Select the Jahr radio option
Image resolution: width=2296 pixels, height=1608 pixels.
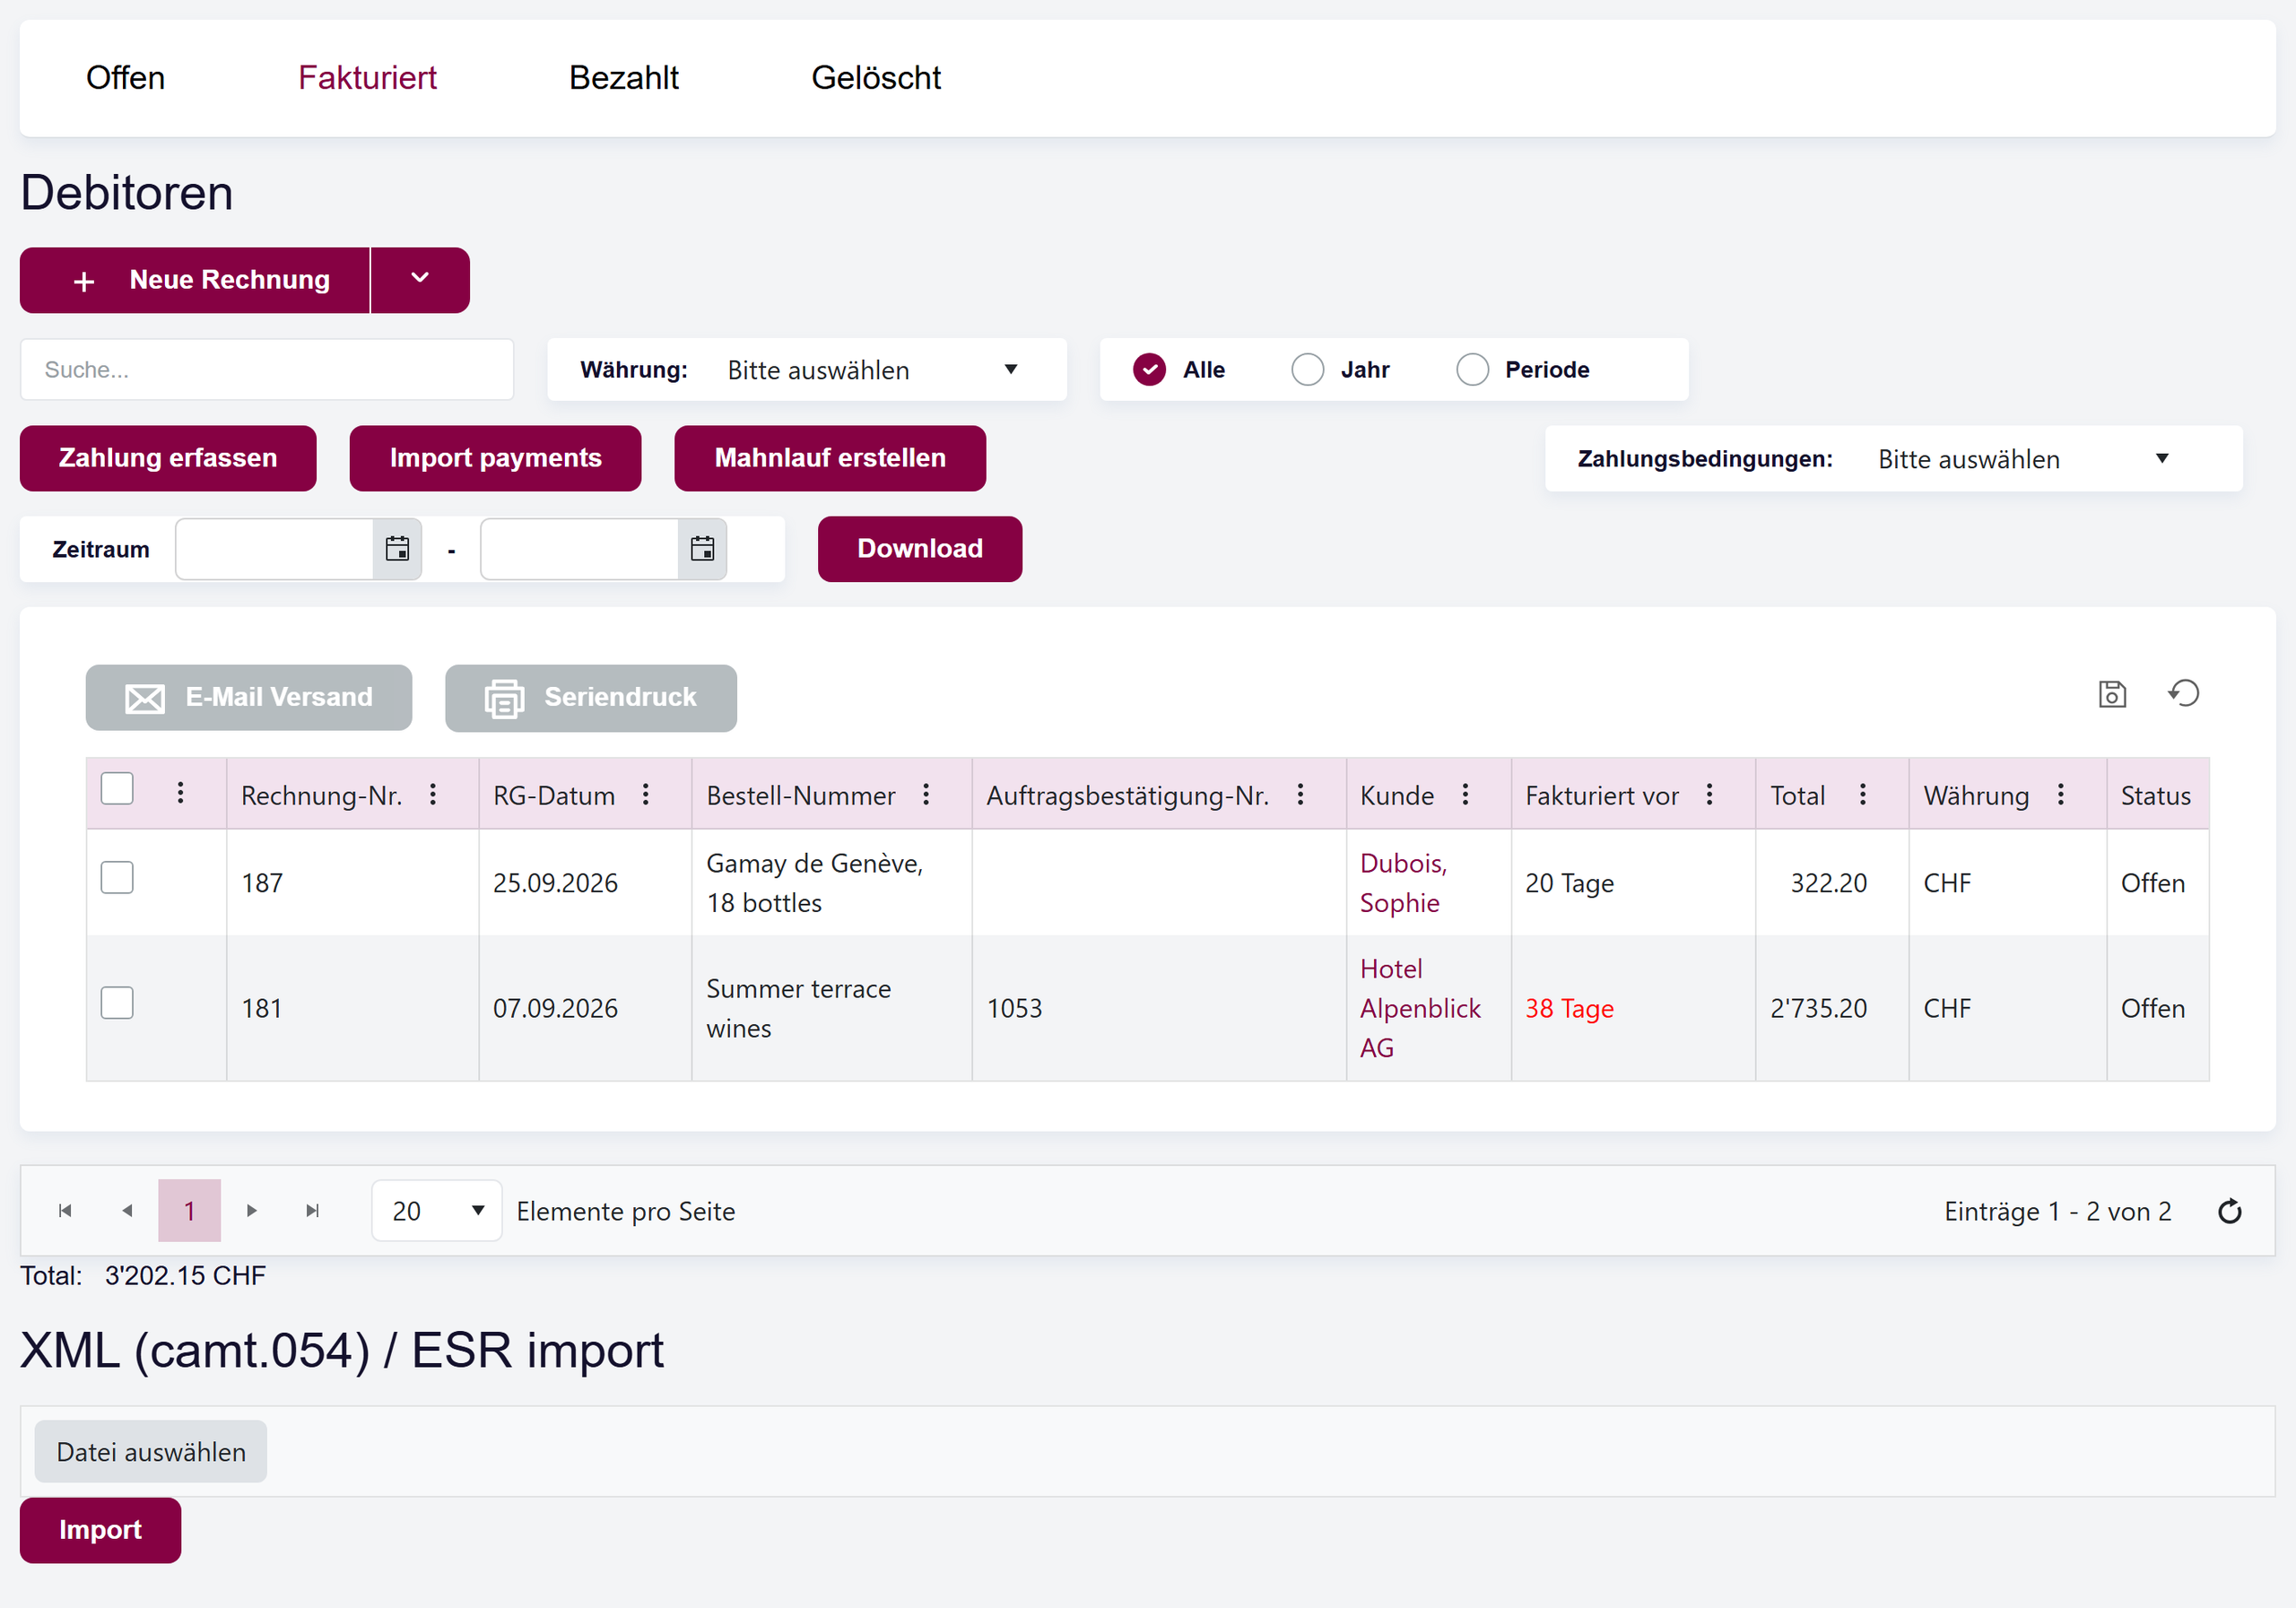(1307, 370)
